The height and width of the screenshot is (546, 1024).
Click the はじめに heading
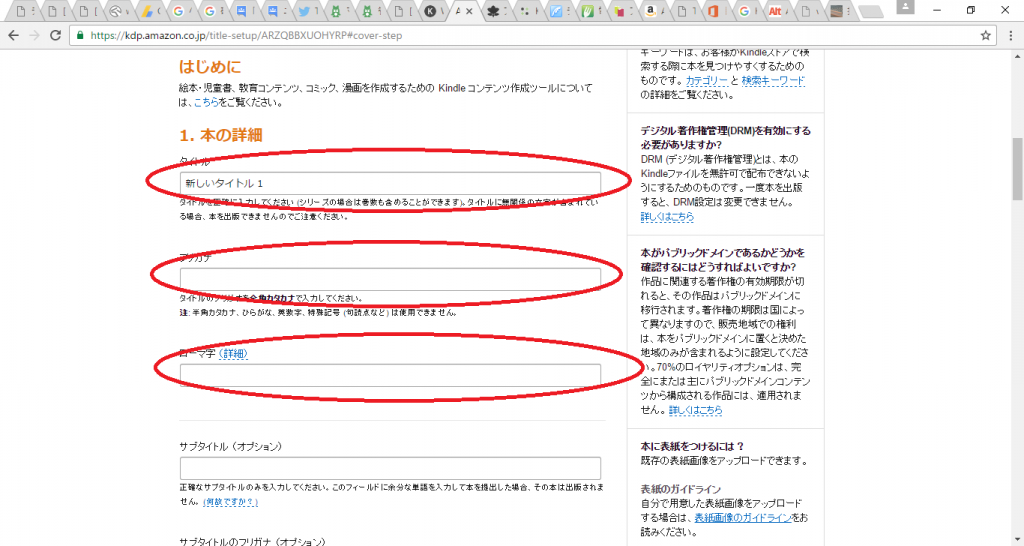[x=210, y=67]
